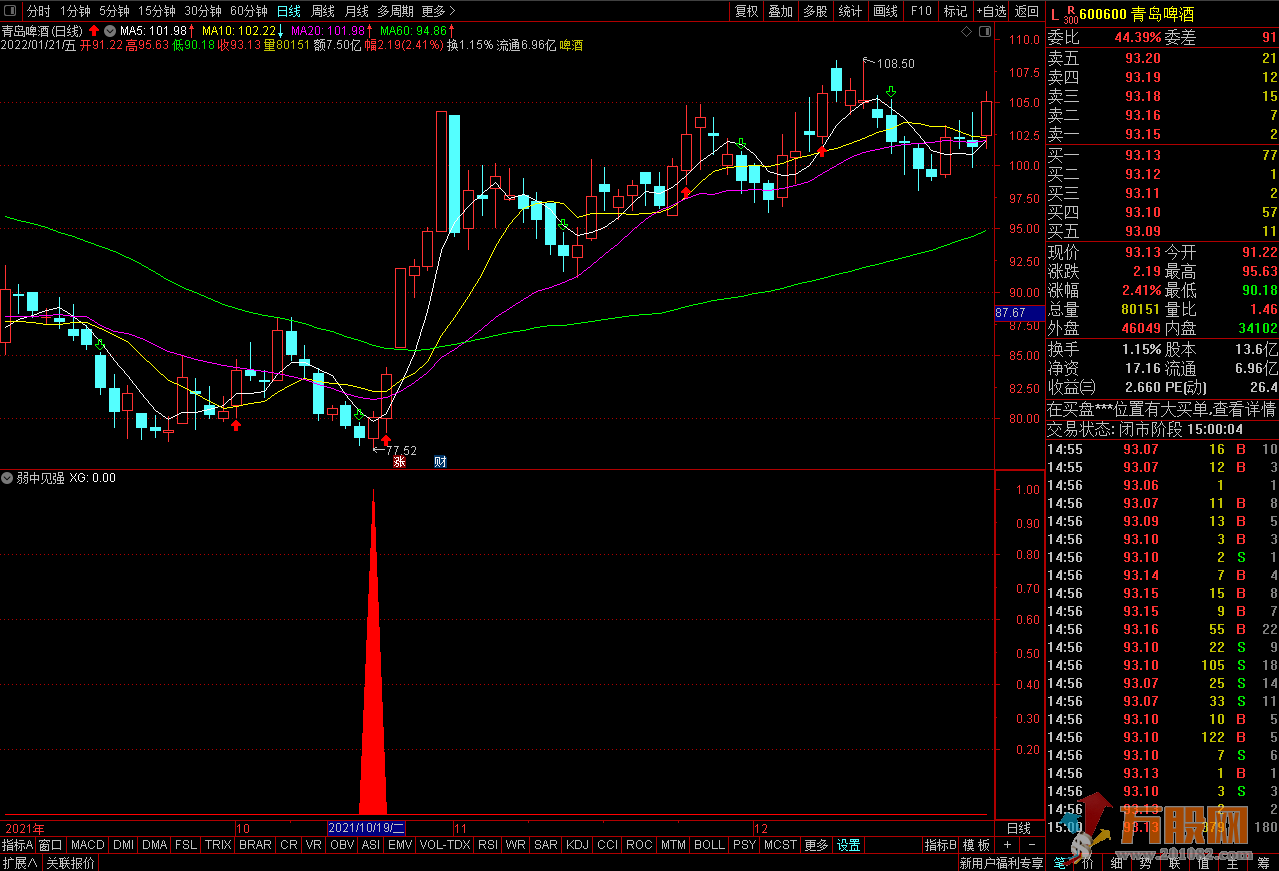This screenshot has height=871, width=1279.
Task: Switch indicator to FSL
Action: [186, 845]
